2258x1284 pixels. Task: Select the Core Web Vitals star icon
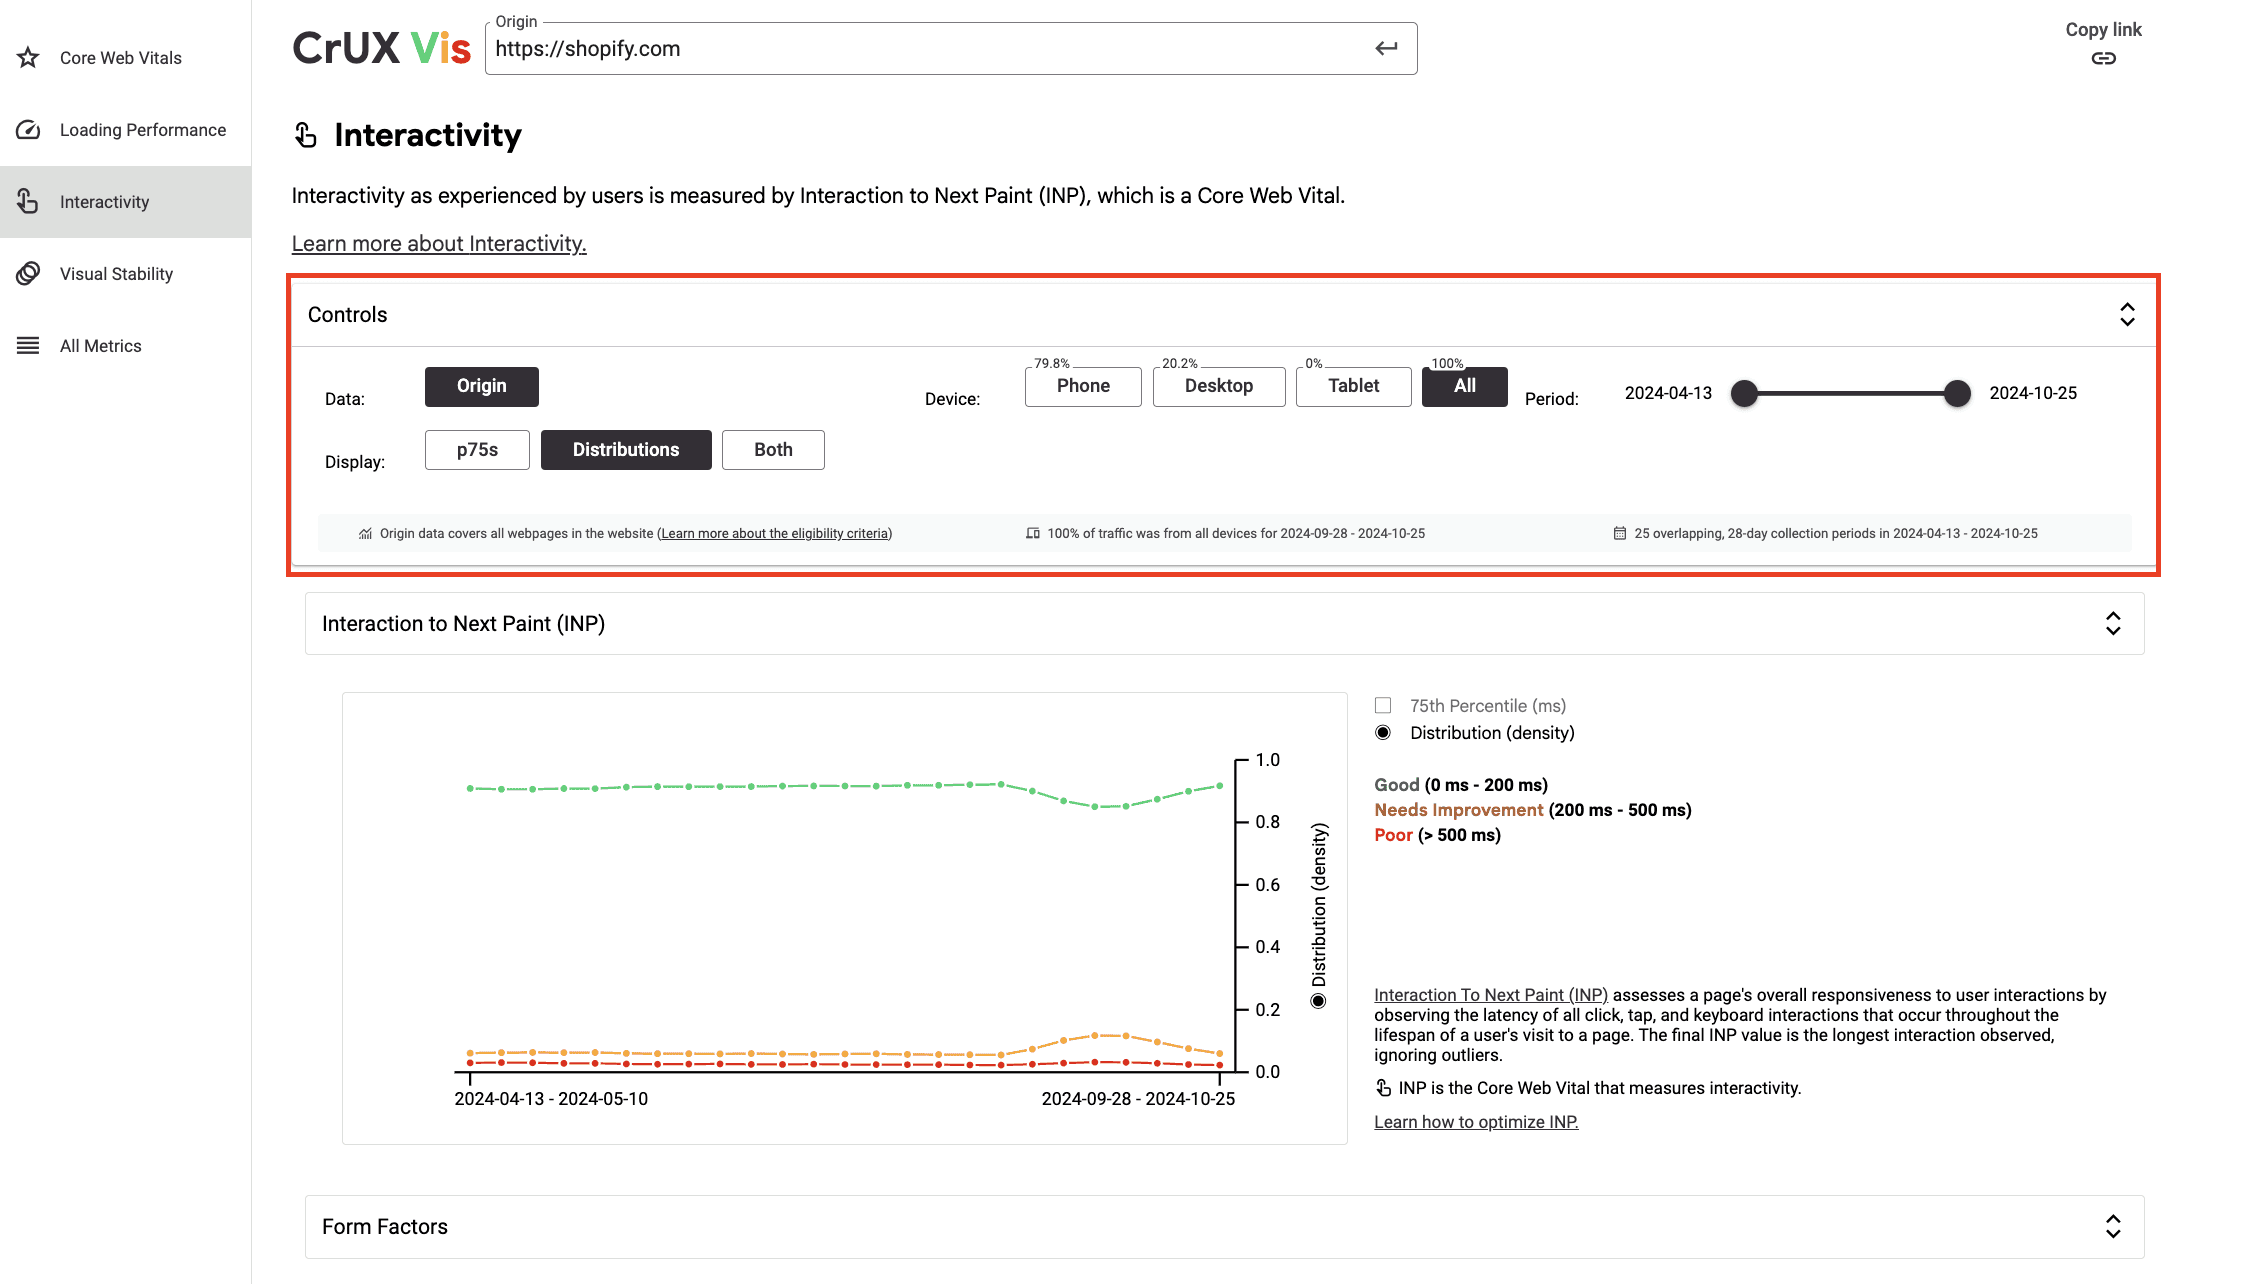click(x=28, y=57)
